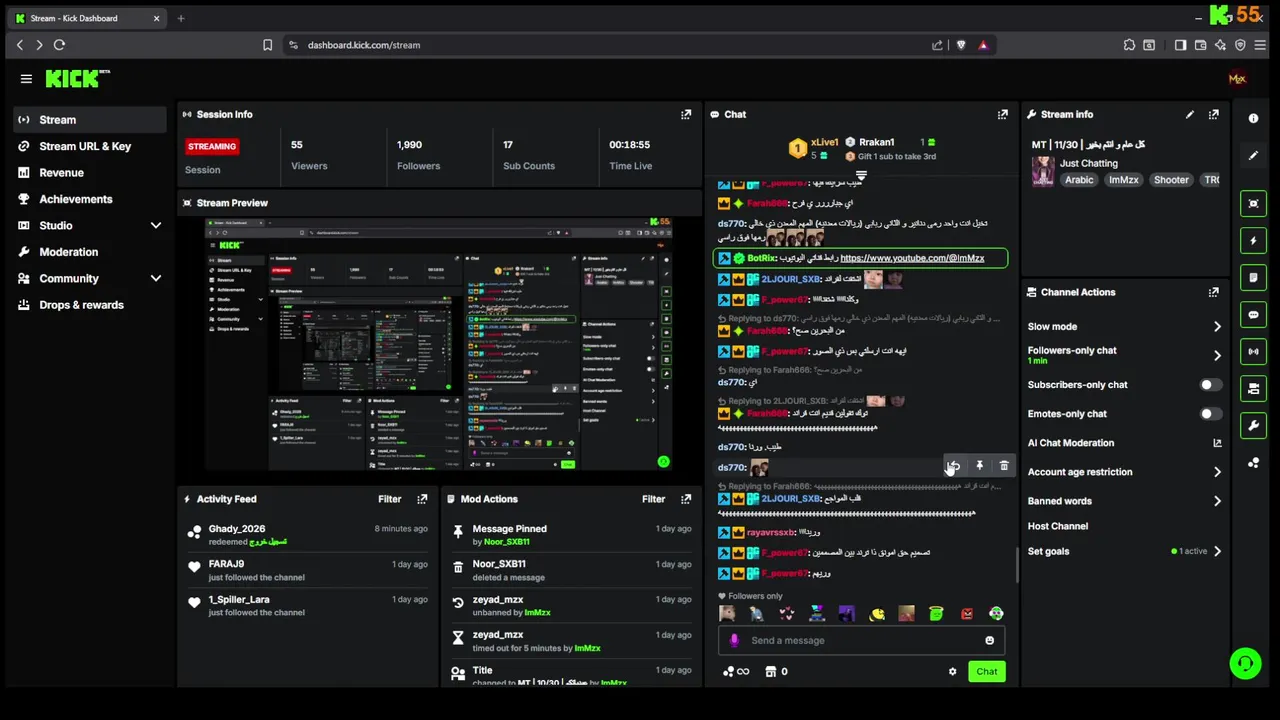Expand the Community sidebar section
Screen dimensions: 1280x720
[x=155, y=279]
